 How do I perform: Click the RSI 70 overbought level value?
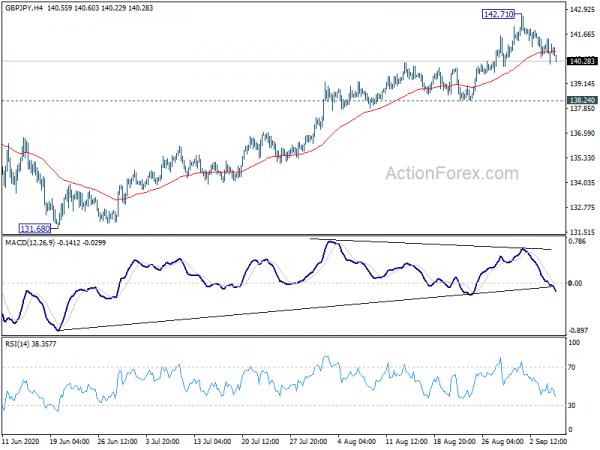(x=572, y=367)
